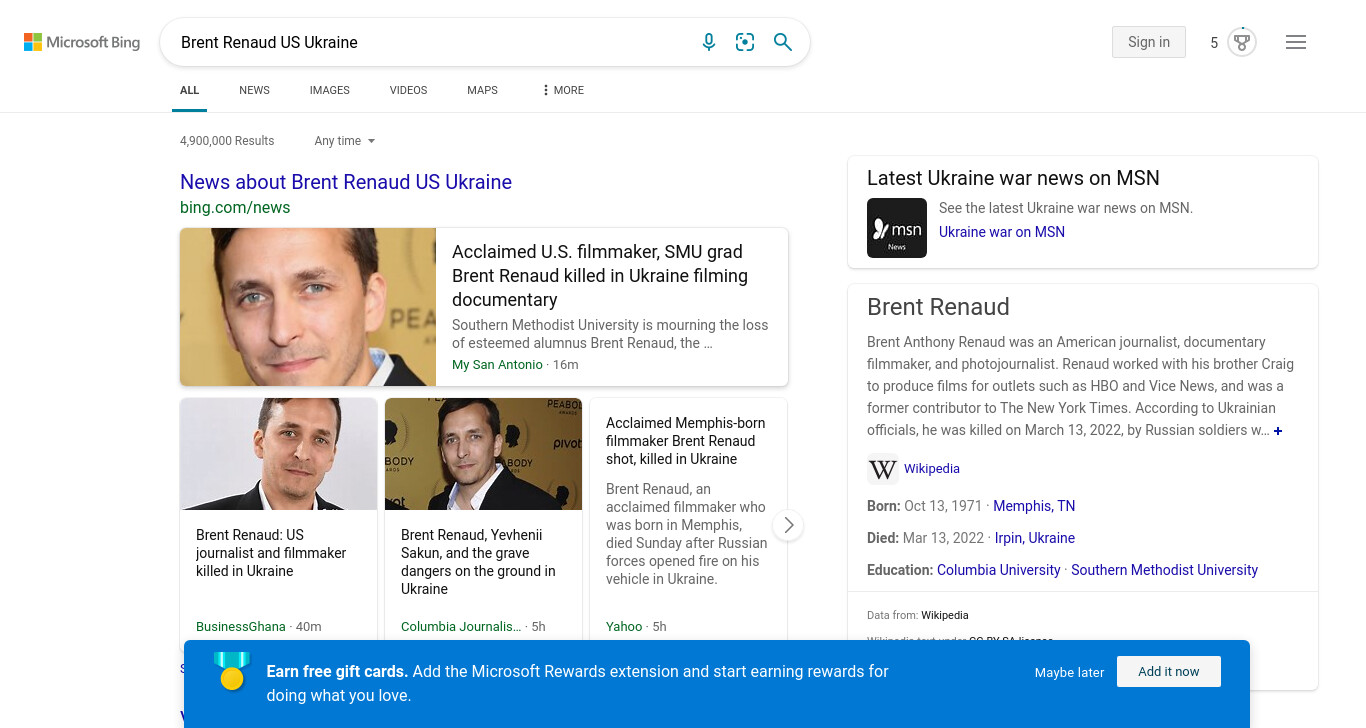Viewport: 1366px width, 728px height.
Task: Open the Any time filter dropdown
Action: [x=345, y=141]
